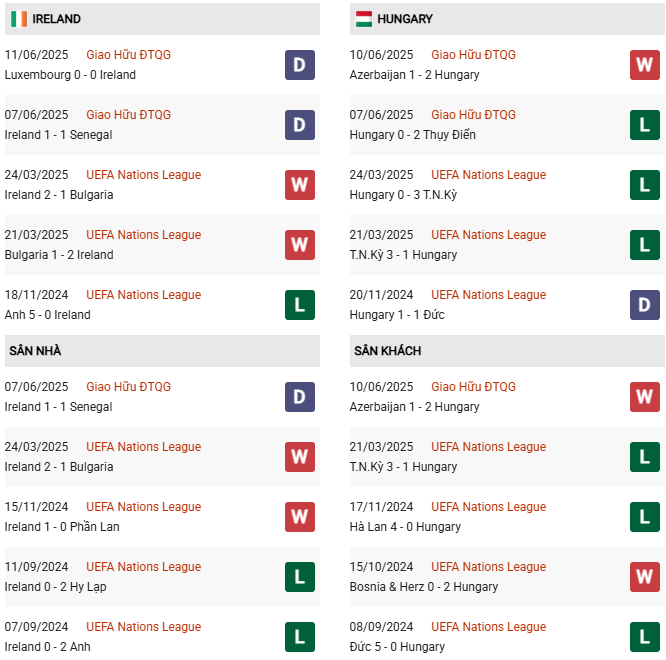Click the Ireland 0 - 2 Anh match result
Viewport: 666px width, 660px height.
47,647
